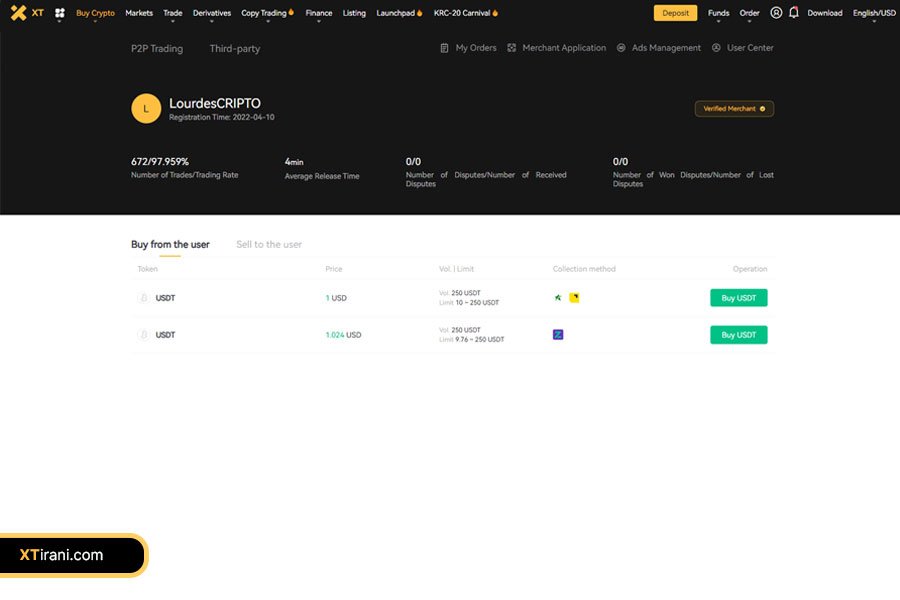
Task: Click the Verified Merchant badge
Action: 734,109
